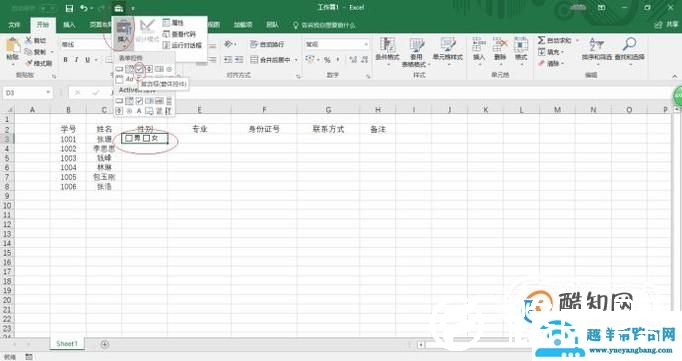This screenshot has height=361, width=682.
Task: Open 属性 properties for the control
Action: 173,22
